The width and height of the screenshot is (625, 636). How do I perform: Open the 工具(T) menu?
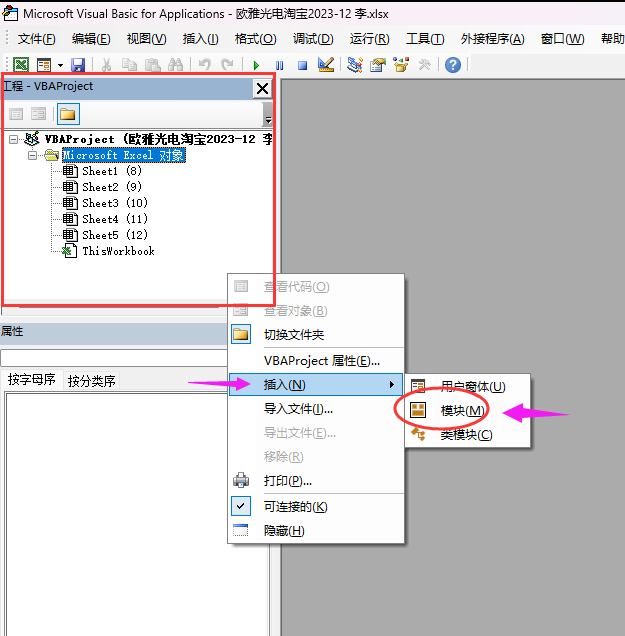coord(425,39)
